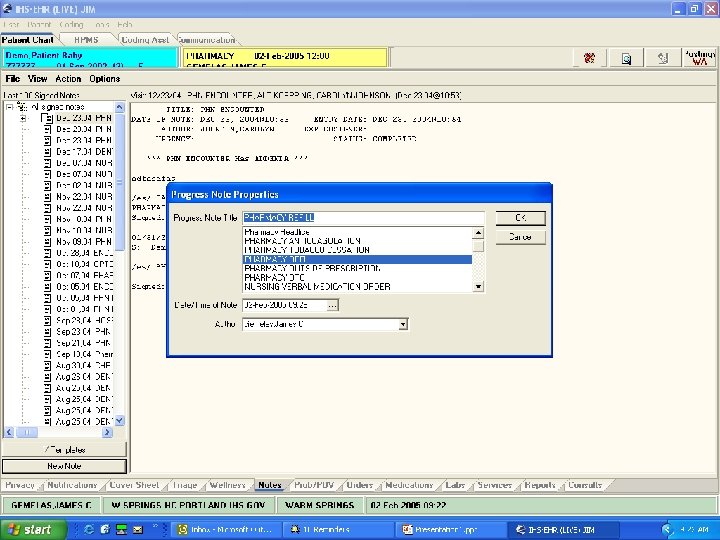Click notes tree horizontal scroll right arrow
The image size is (720, 540).
[x=107, y=432]
